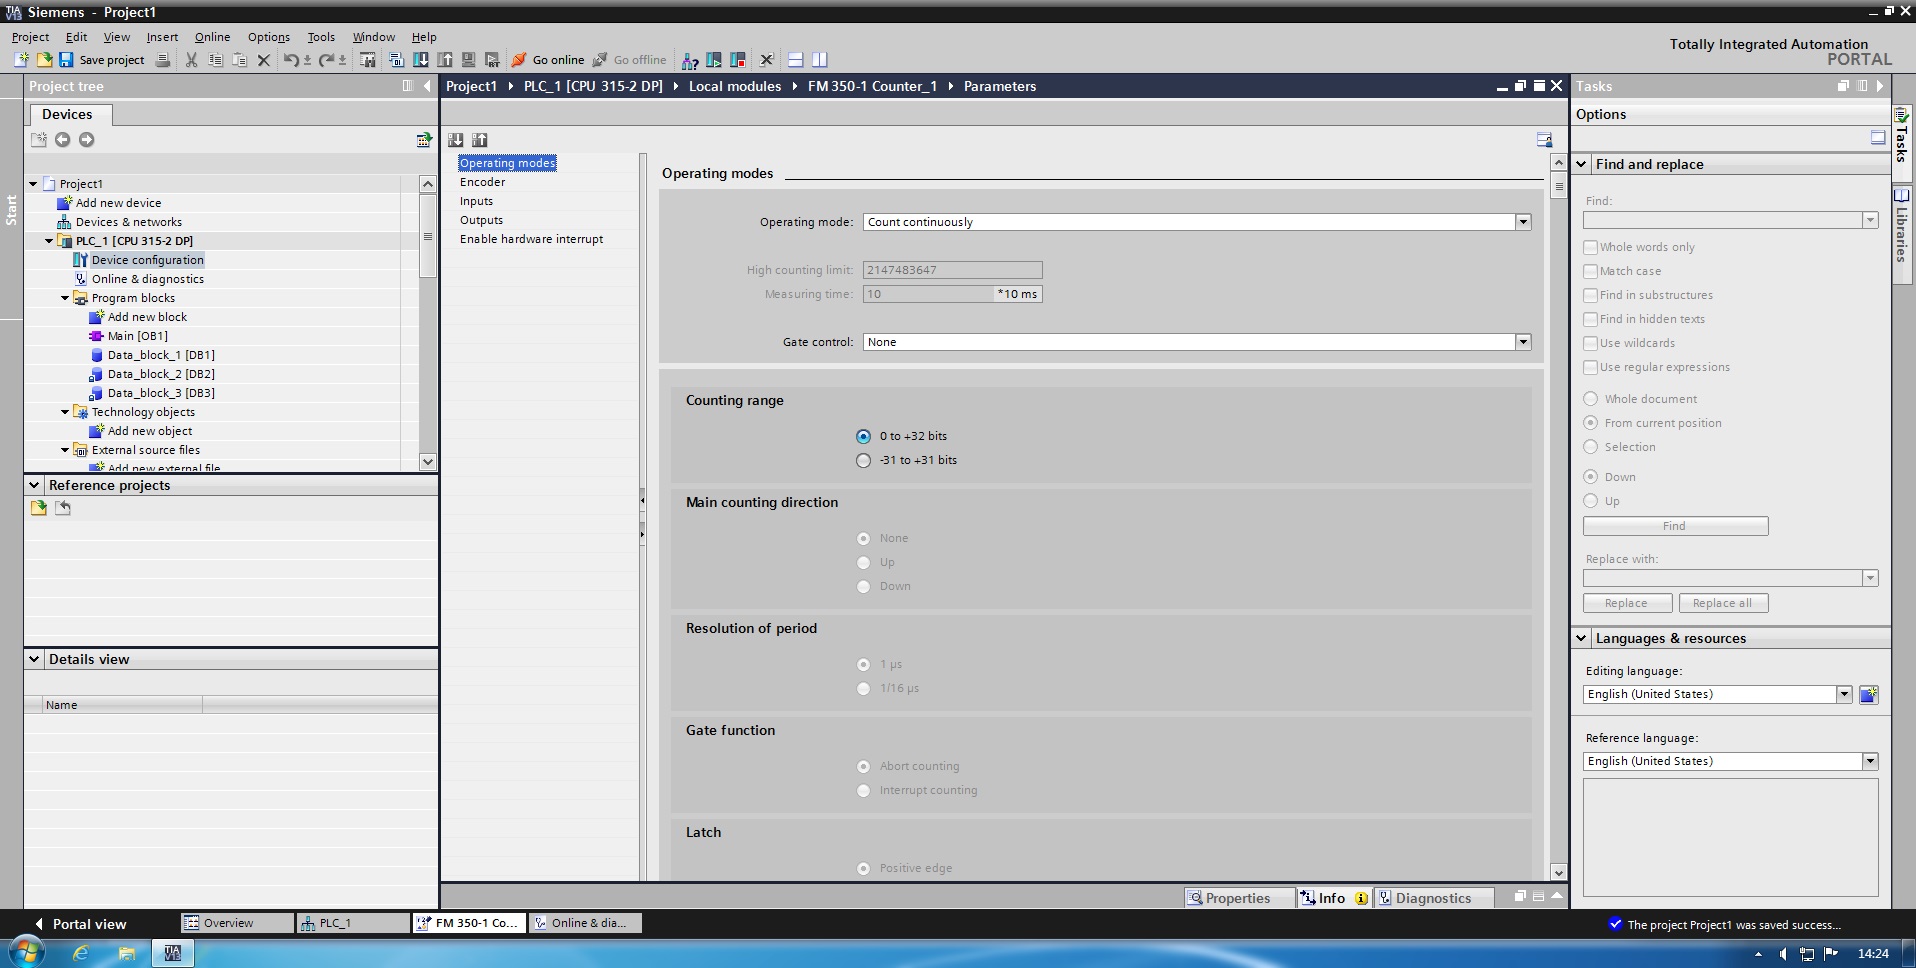This screenshot has height=968, width=1916.
Task: Split the editor space vertically
Action: (x=820, y=60)
